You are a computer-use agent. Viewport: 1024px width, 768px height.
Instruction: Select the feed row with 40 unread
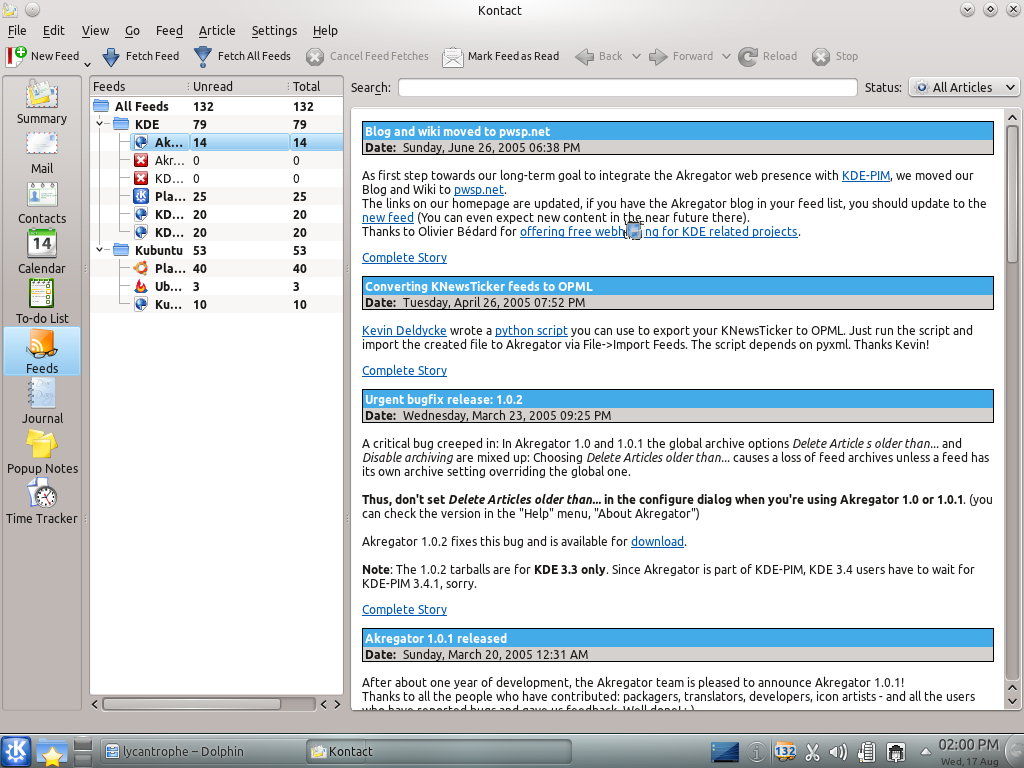coord(216,268)
